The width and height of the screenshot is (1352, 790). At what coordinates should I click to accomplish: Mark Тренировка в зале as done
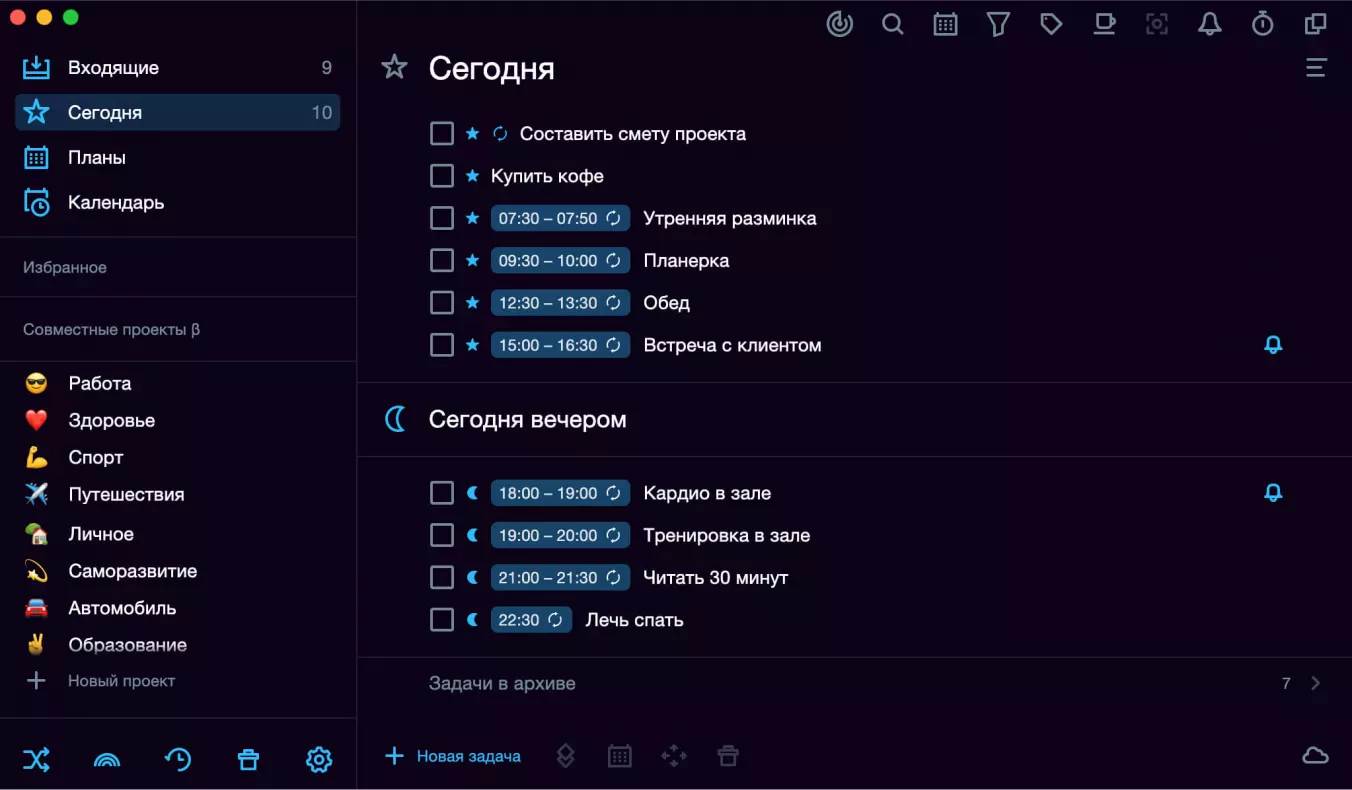(442, 535)
